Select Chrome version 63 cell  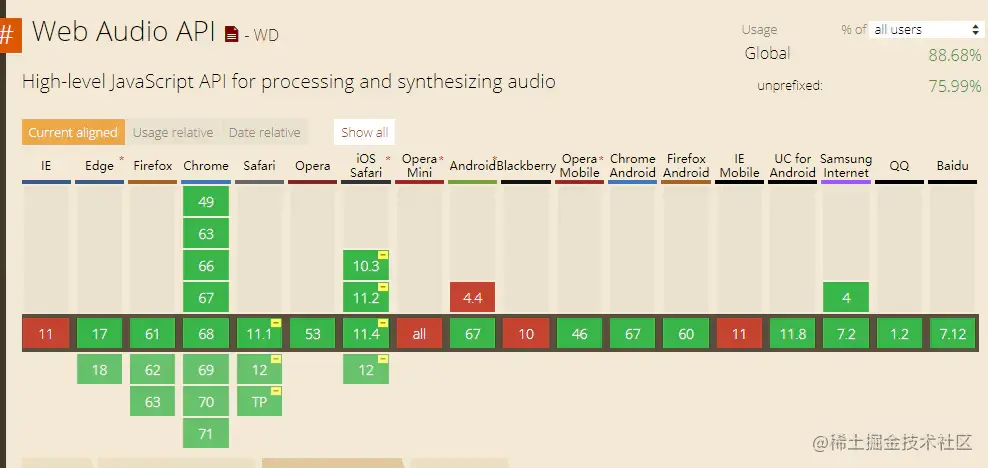pyautogui.click(x=206, y=234)
